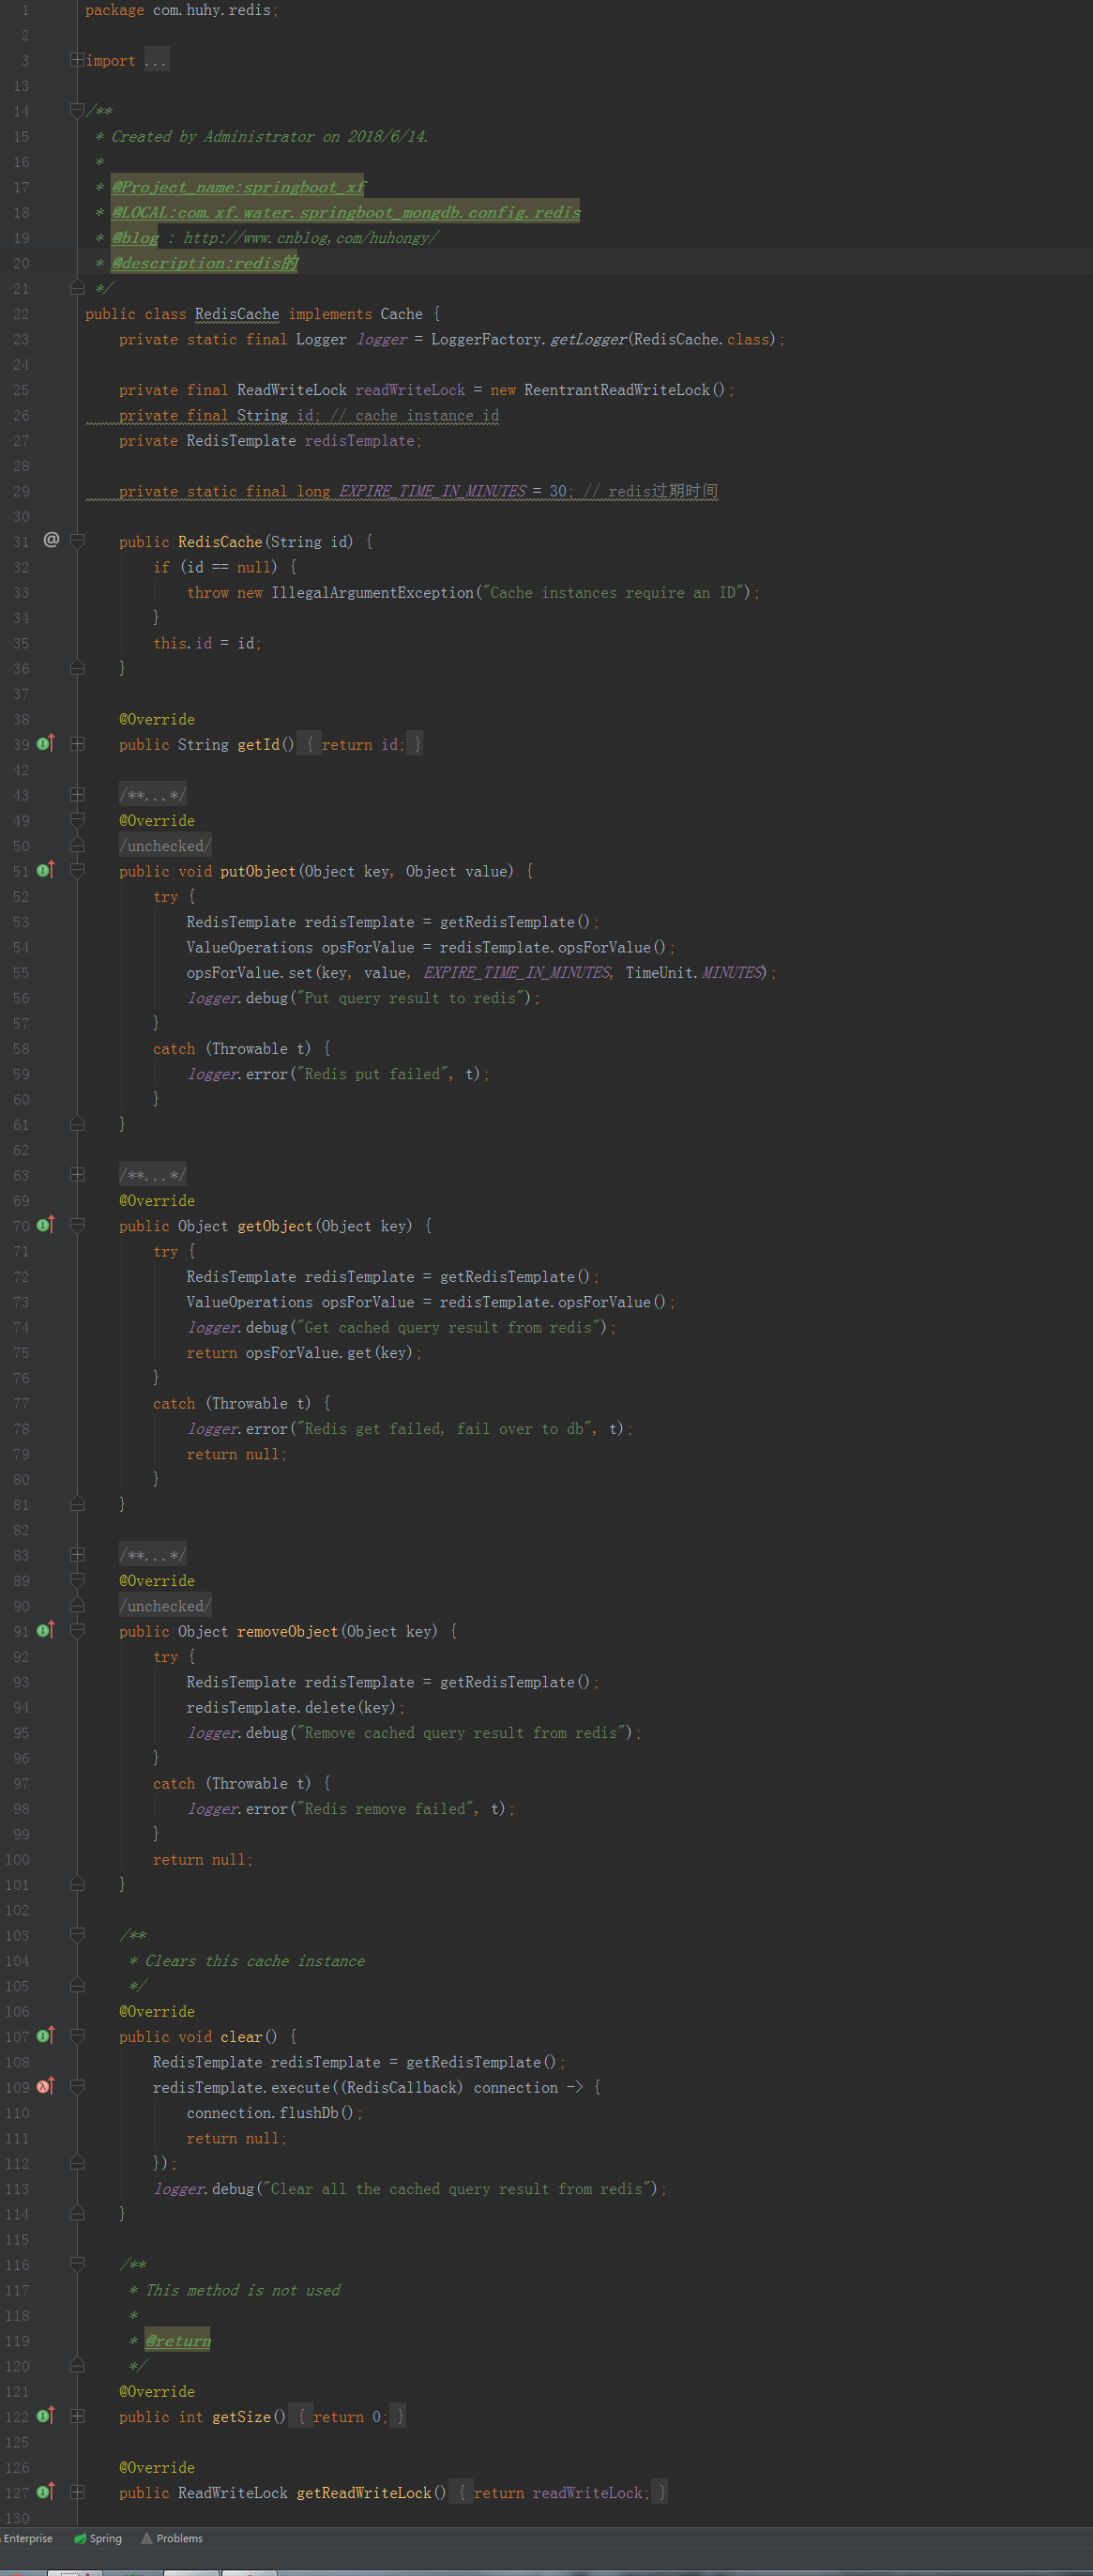1093x2576 pixels.
Task: Click the implements gutter icon beside putObject
Action: coord(45,871)
